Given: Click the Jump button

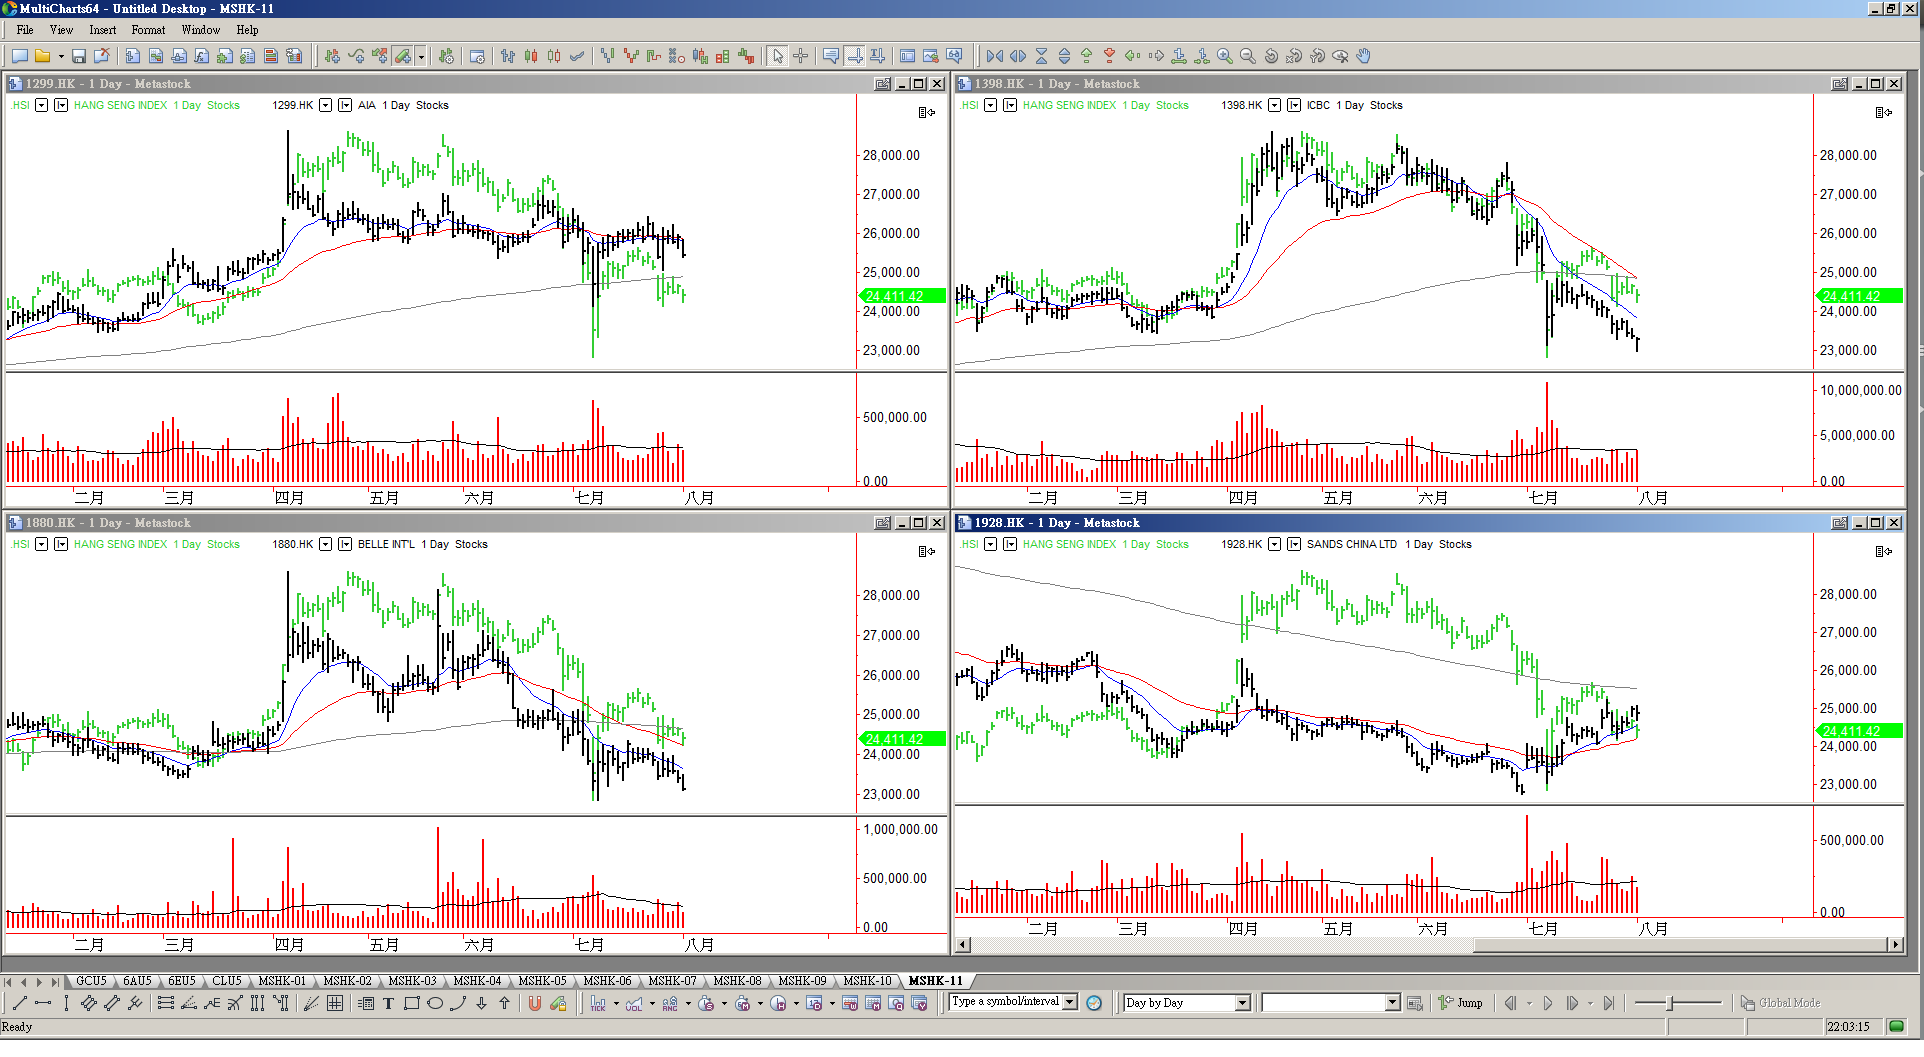Looking at the screenshot, I should pyautogui.click(x=1461, y=1003).
